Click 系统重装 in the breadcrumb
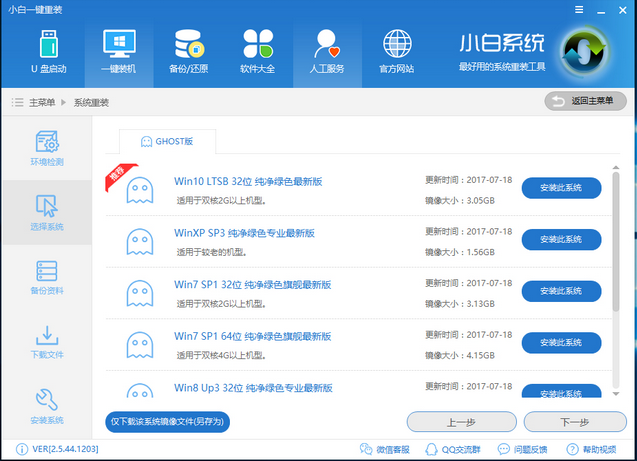The height and width of the screenshot is (461, 637). [x=91, y=102]
